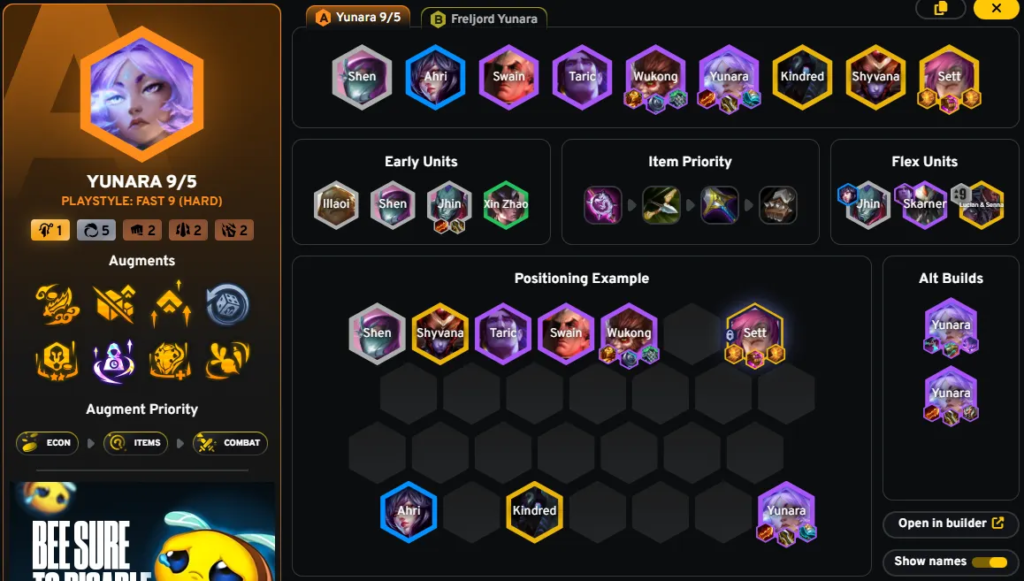This screenshot has height=581, width=1024.
Task: Click the Illaoi icon under Early Units
Action: [x=336, y=204]
